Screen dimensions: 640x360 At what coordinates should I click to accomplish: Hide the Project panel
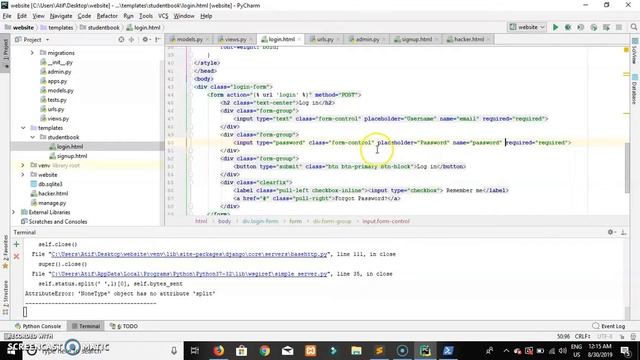[x=158, y=40]
